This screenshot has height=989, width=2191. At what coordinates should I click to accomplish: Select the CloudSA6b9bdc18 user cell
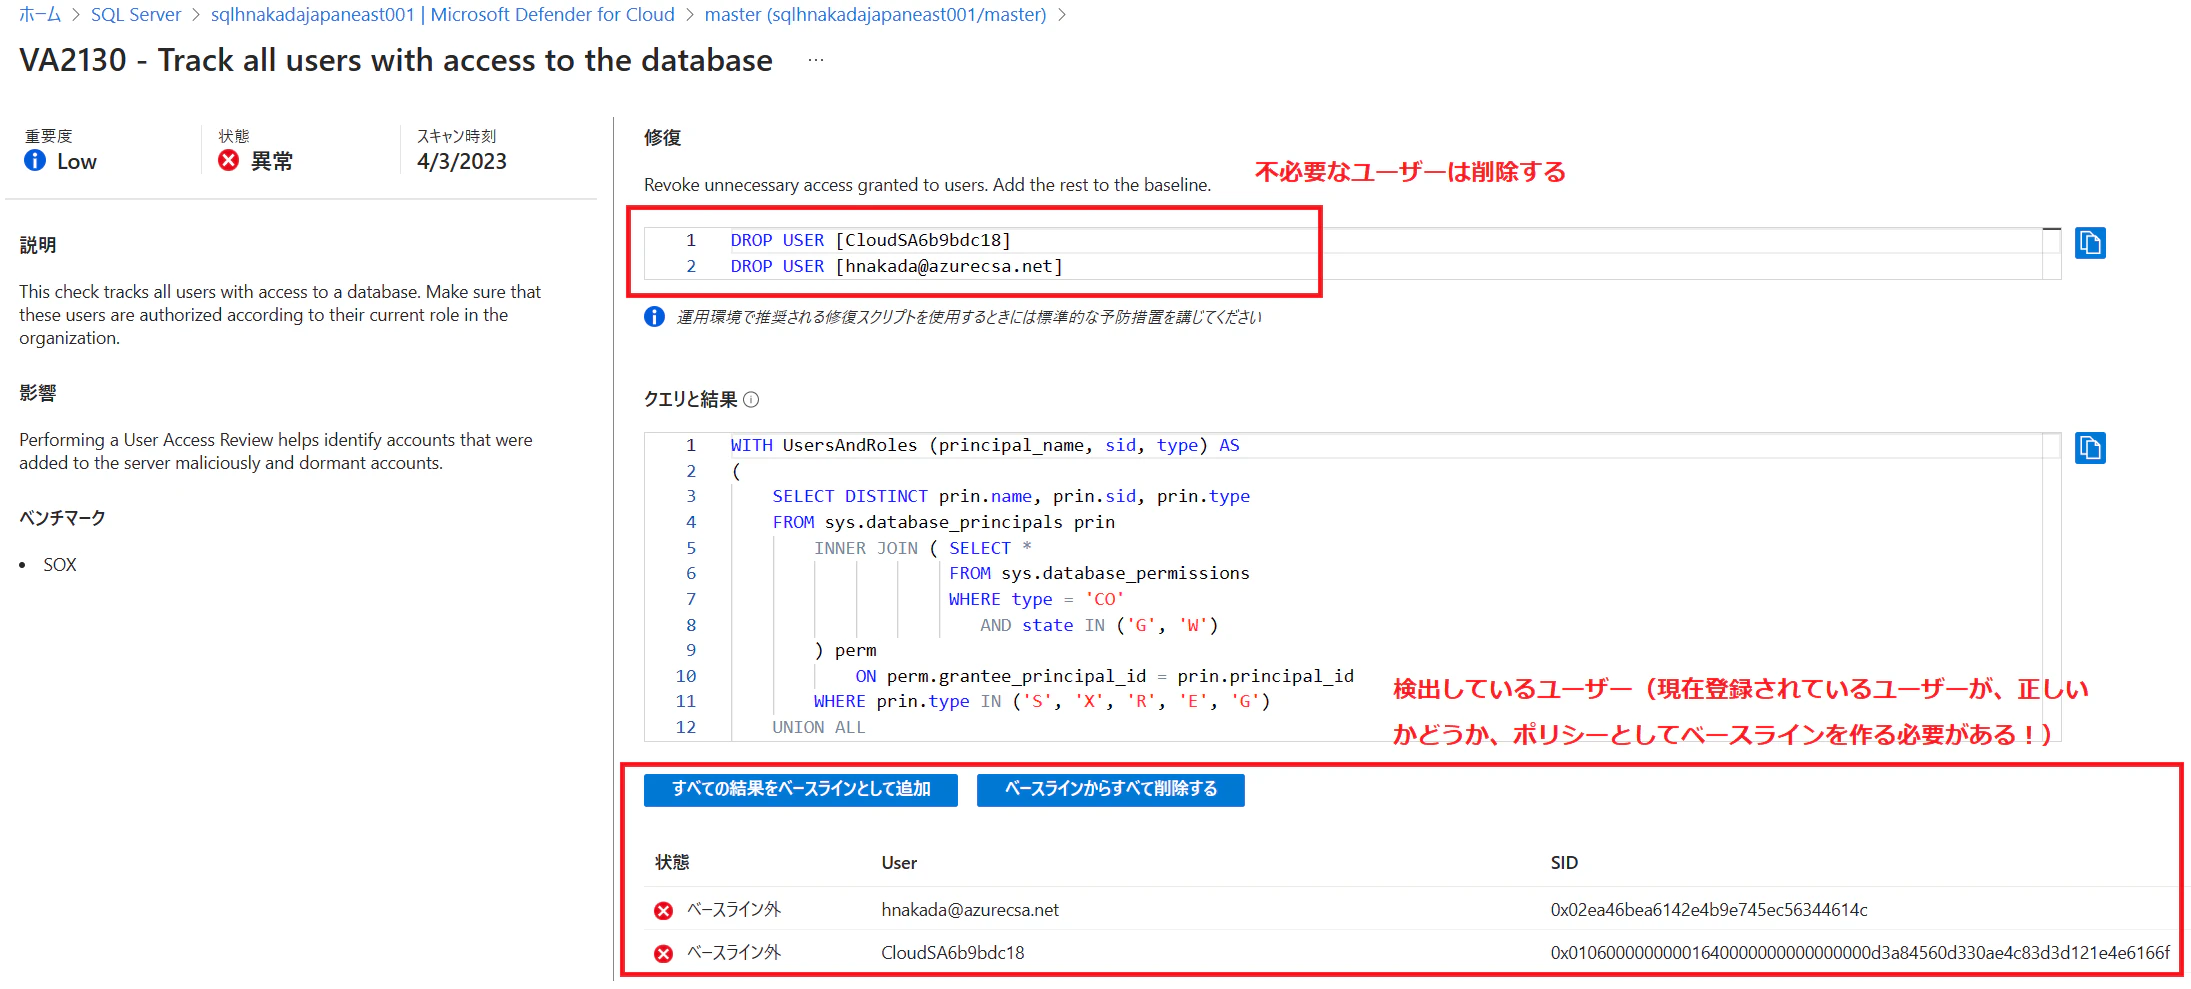pos(953,953)
